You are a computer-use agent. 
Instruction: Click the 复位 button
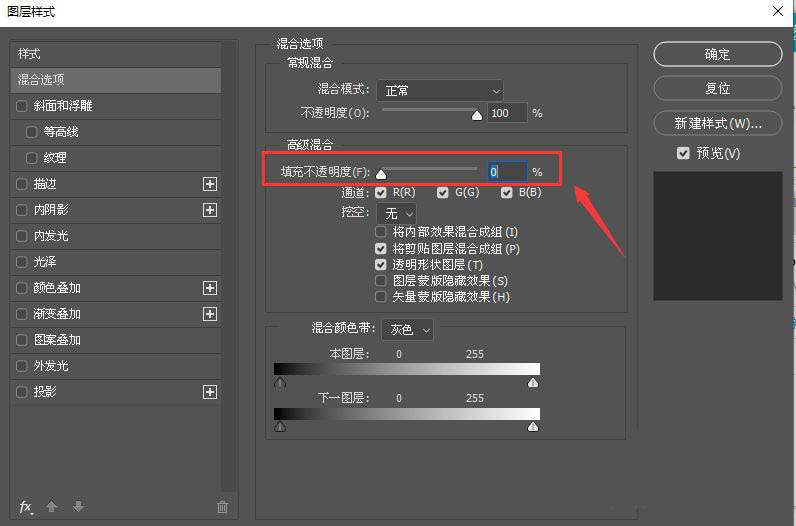(x=718, y=88)
